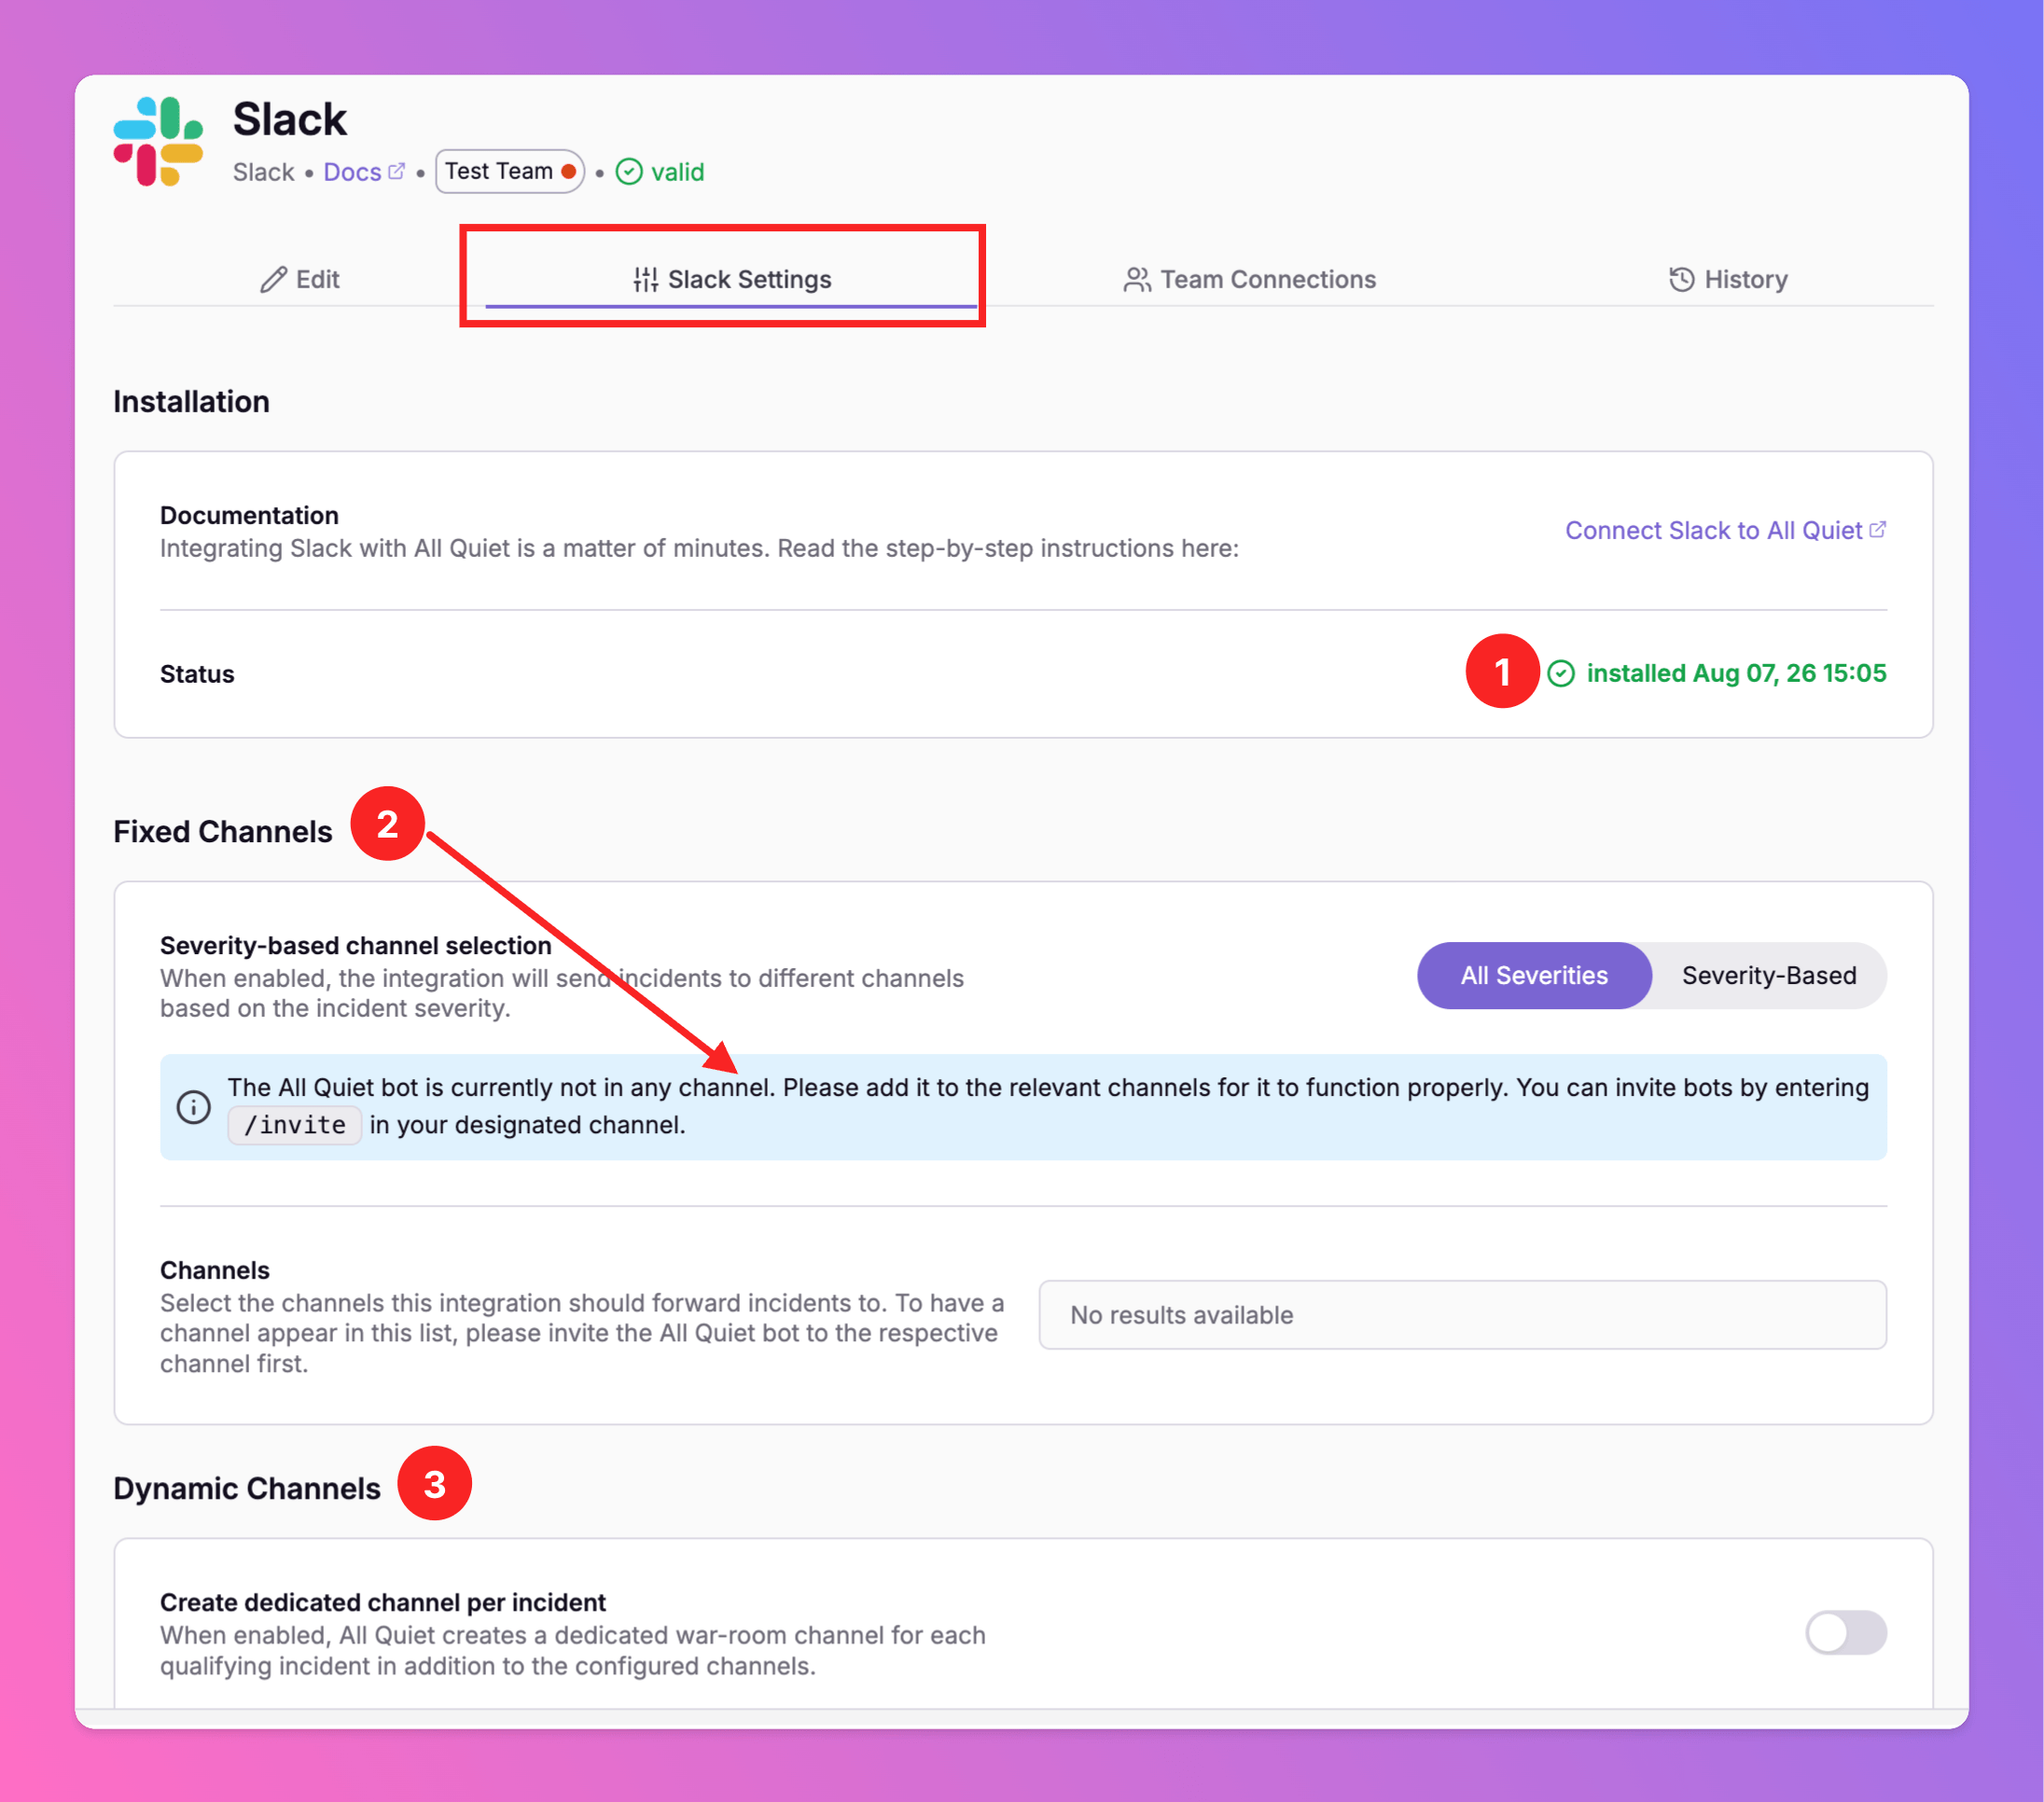Click the Slack page title

coord(290,120)
